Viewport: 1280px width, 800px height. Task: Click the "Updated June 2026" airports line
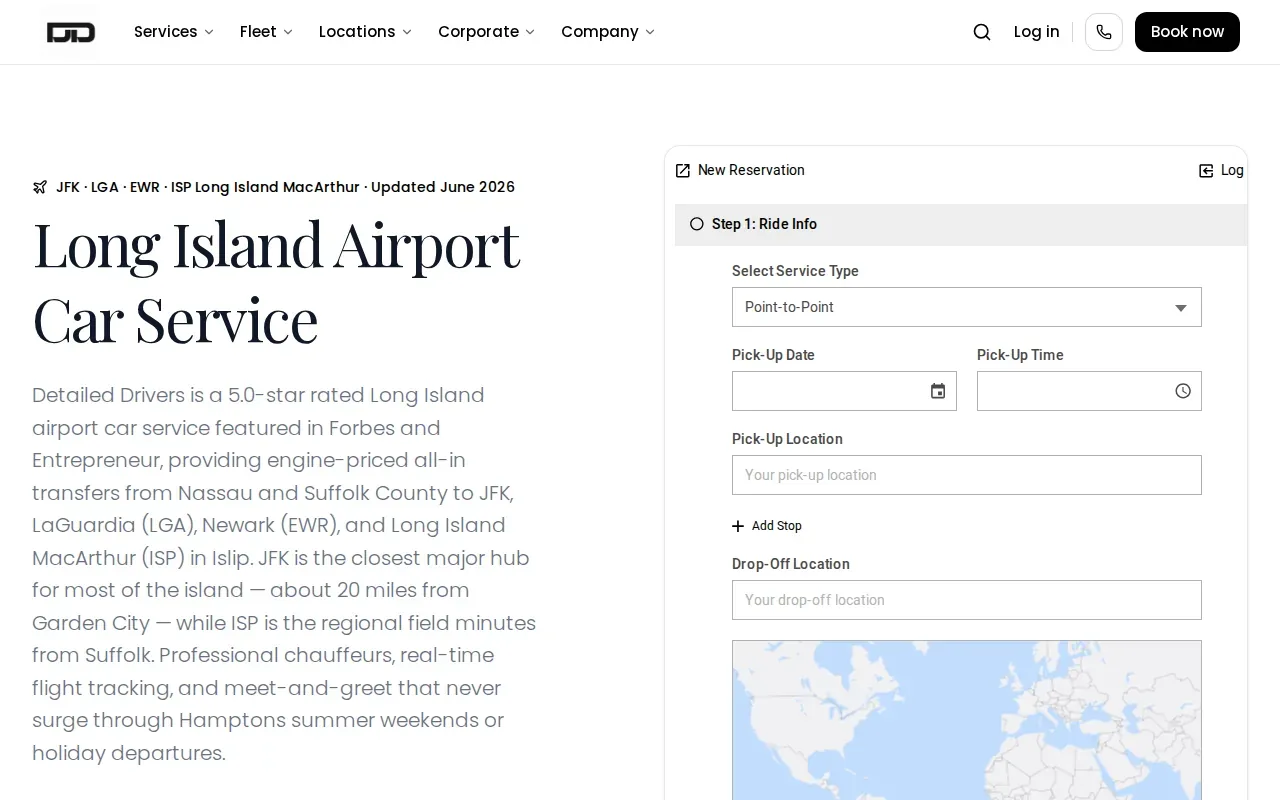tap(285, 187)
